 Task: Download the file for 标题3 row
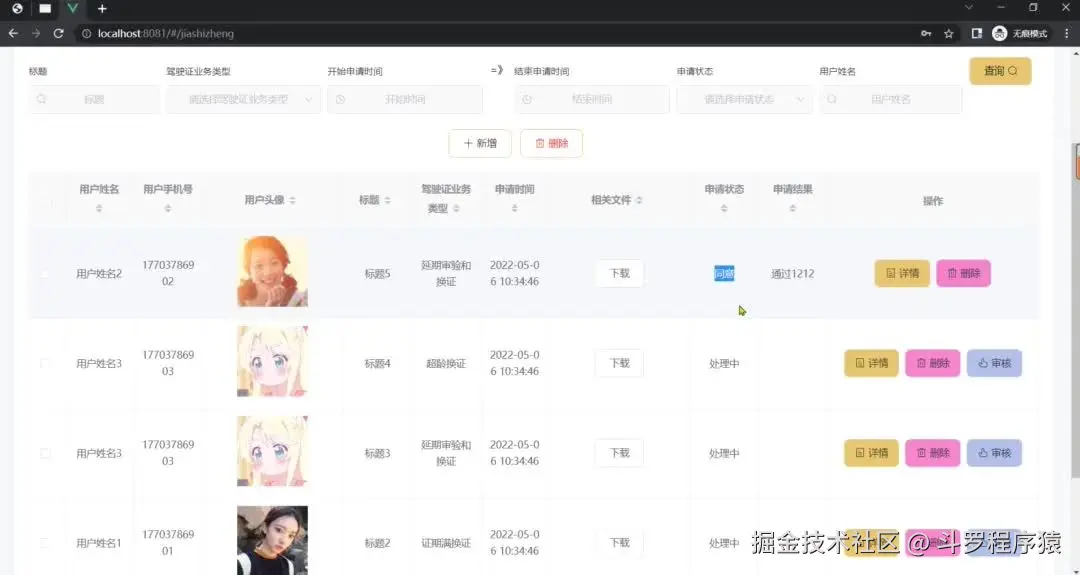619,453
